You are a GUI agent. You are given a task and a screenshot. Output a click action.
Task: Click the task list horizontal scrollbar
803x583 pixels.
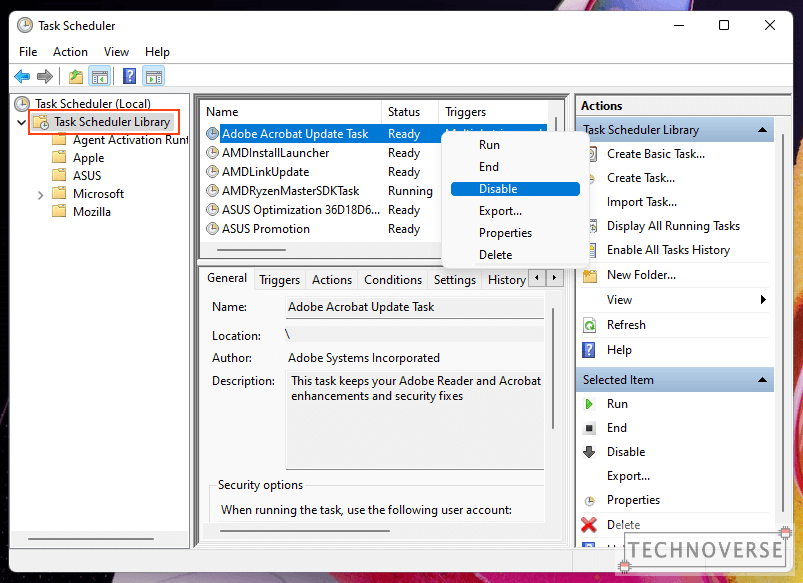(x=251, y=250)
